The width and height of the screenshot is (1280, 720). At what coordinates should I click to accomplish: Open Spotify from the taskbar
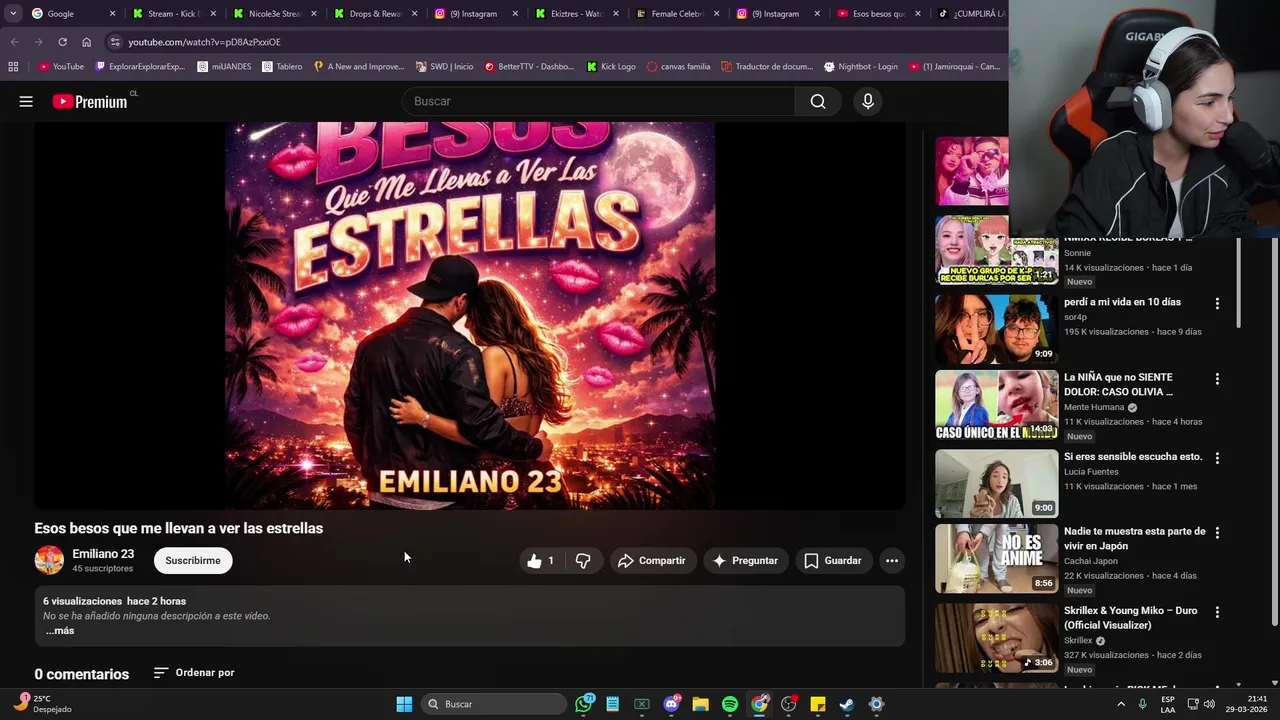(730, 704)
